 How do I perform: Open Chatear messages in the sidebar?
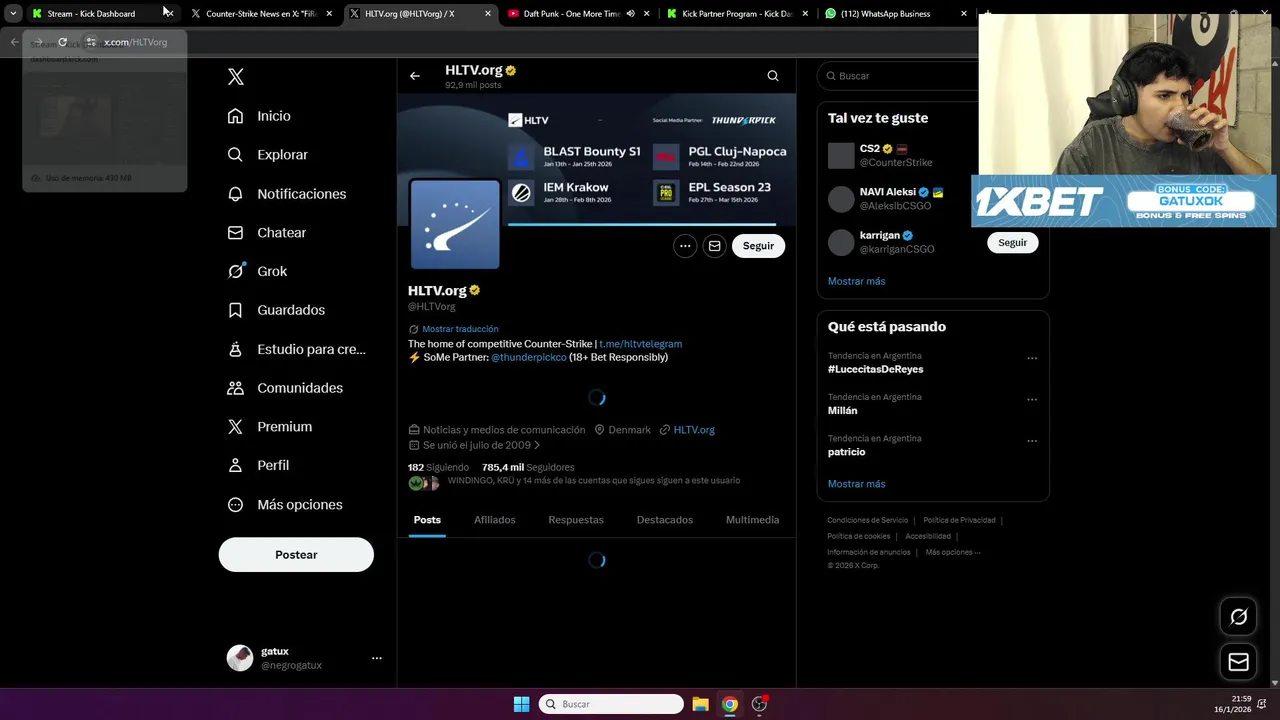click(x=267, y=232)
